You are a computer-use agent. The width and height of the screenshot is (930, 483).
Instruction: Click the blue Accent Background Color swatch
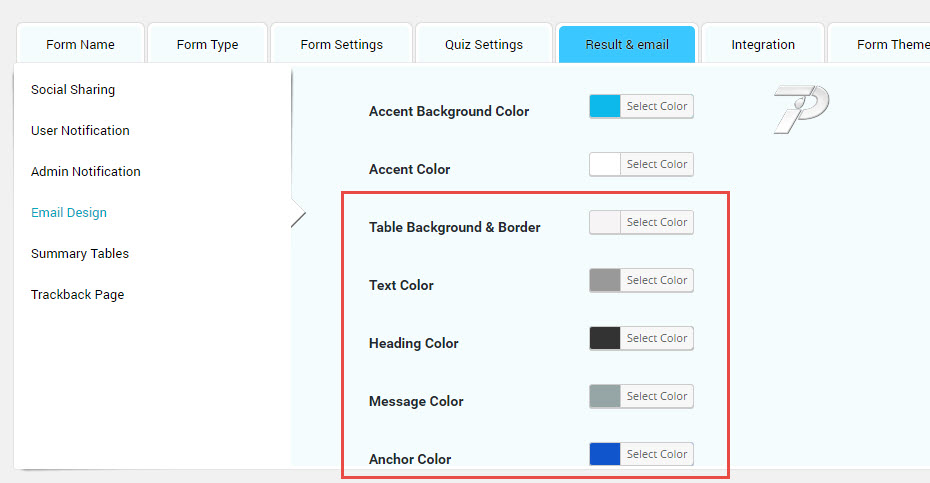click(605, 106)
